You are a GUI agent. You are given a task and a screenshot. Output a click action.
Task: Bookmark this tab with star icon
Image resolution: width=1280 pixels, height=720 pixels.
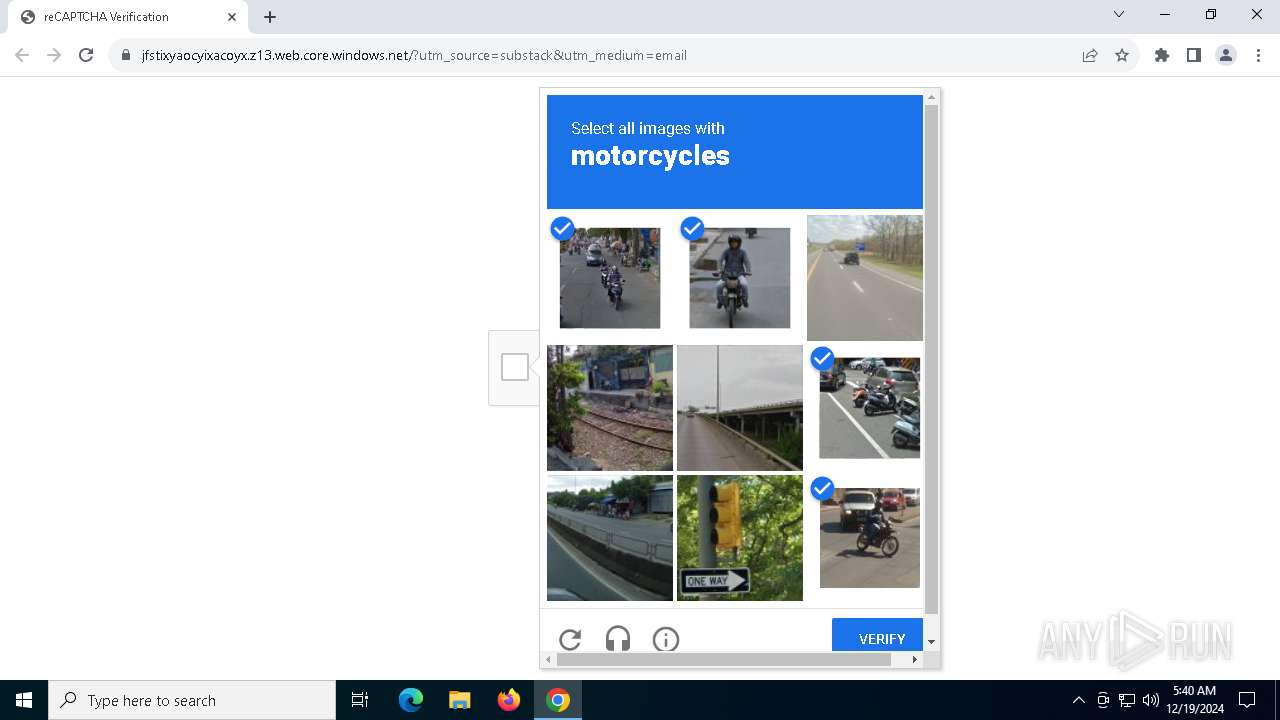1122,55
